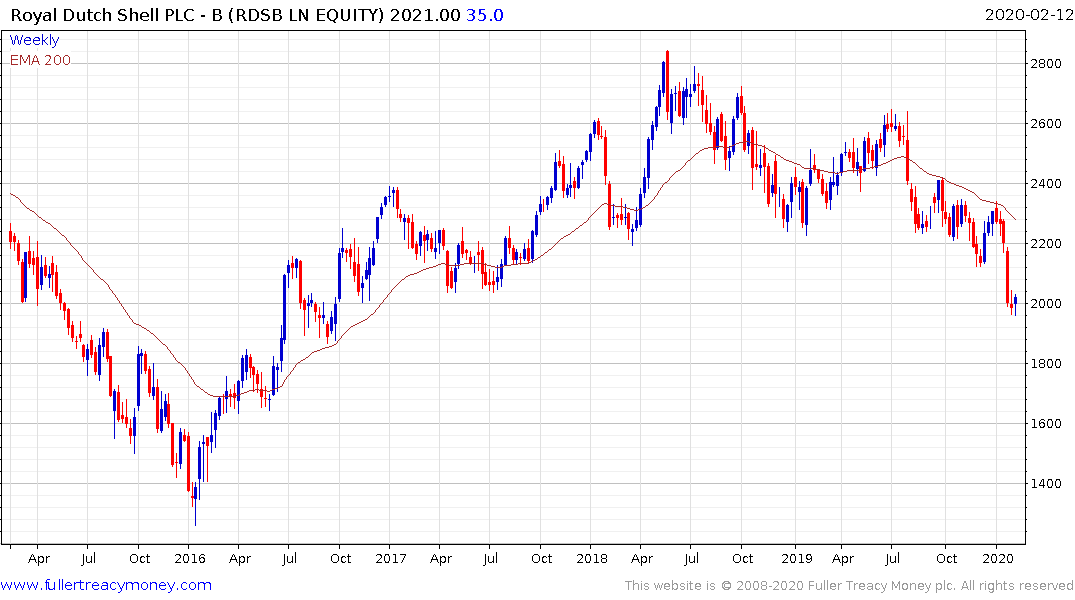Viewport: 1075px width, 600px height.
Task: Click the last price value 2021.00
Action: point(425,15)
